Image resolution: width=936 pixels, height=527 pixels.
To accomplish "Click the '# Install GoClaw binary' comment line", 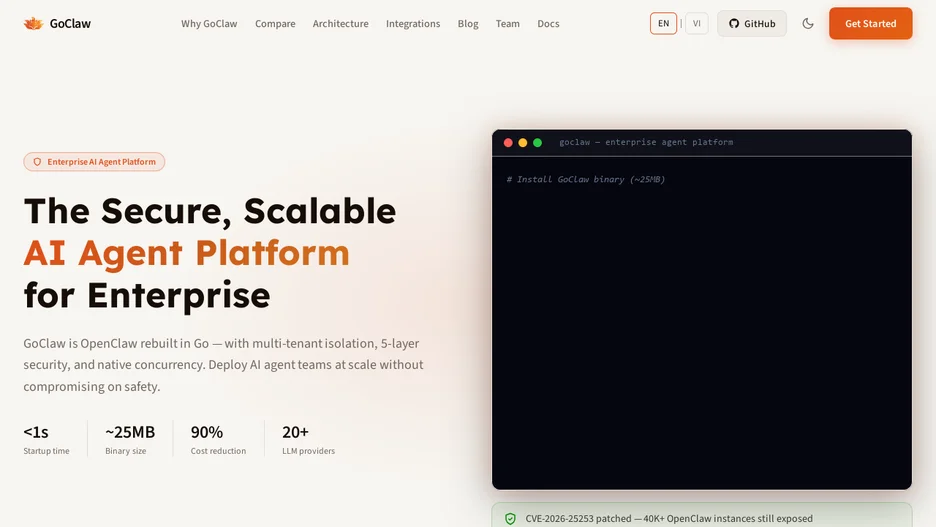I will coord(586,179).
